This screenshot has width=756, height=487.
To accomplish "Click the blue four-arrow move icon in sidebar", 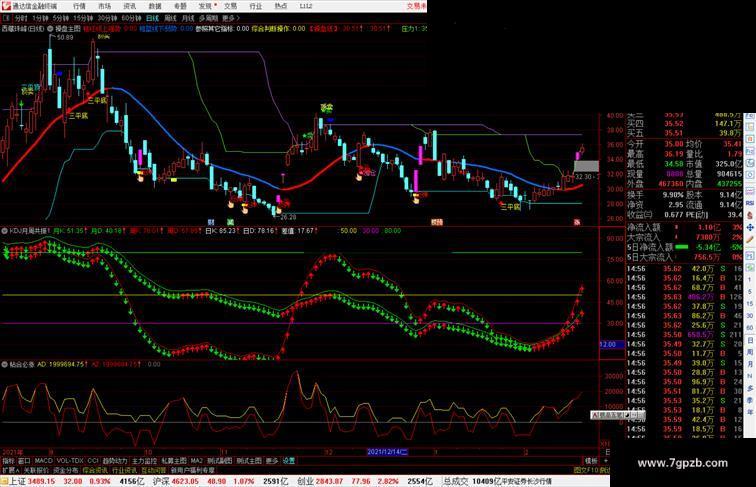I will pyautogui.click(x=750, y=227).
